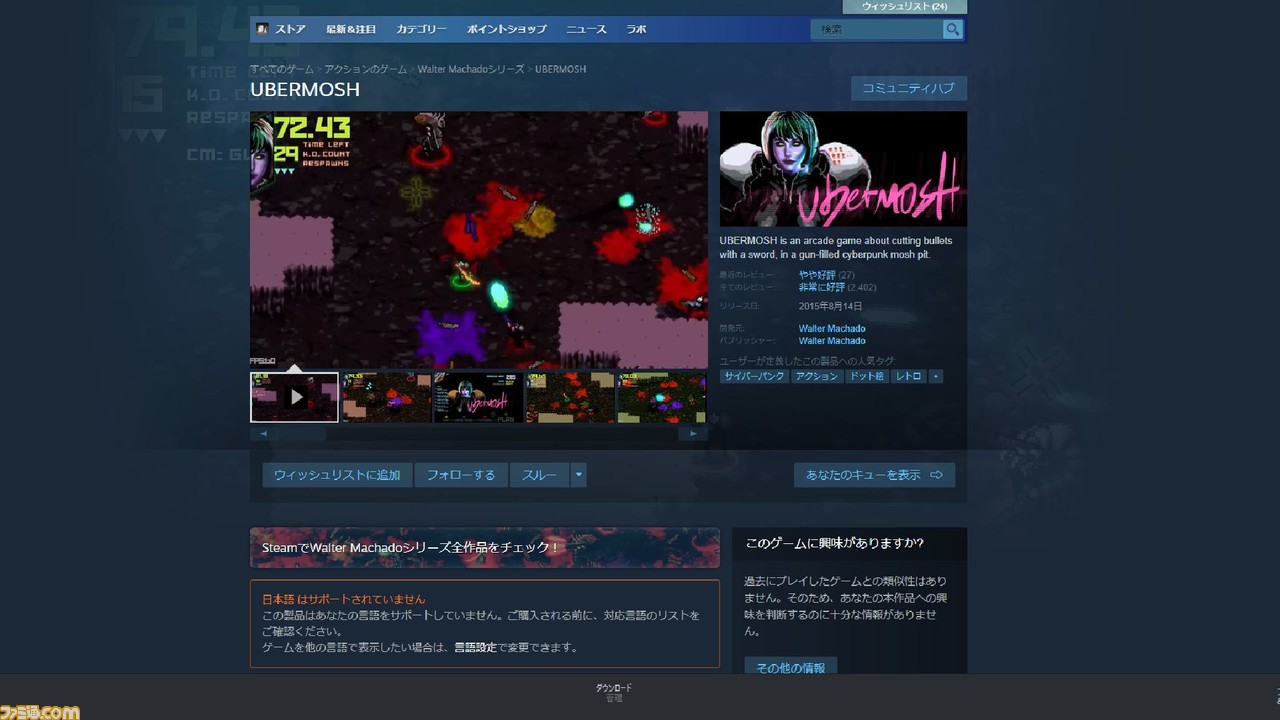Click the UBERMOSH header capsule image
Image resolution: width=1280 pixels, height=720 pixels.
843,169
